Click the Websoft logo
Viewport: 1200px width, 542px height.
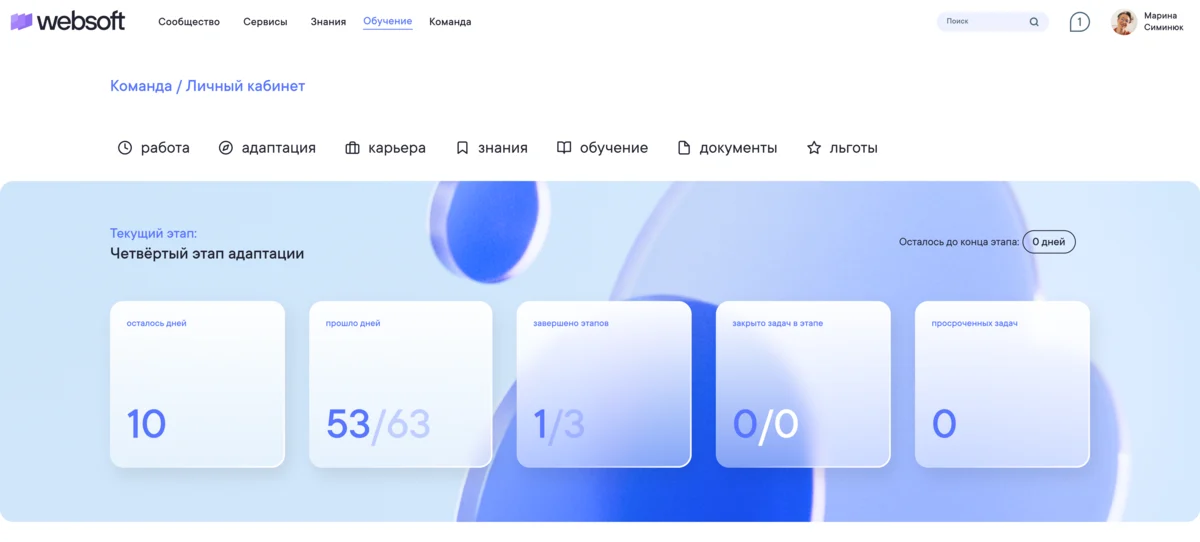68,21
